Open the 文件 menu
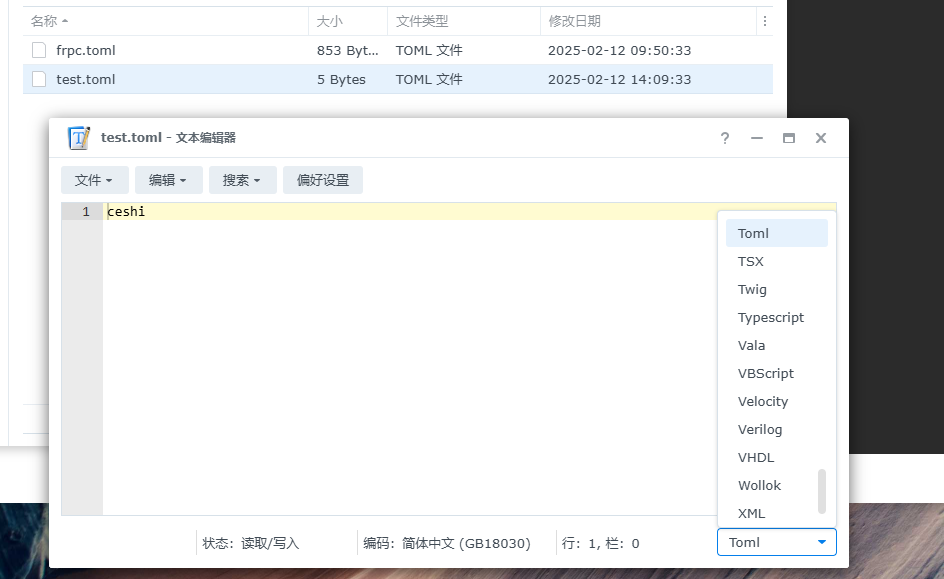This screenshot has width=944, height=579. [x=95, y=180]
